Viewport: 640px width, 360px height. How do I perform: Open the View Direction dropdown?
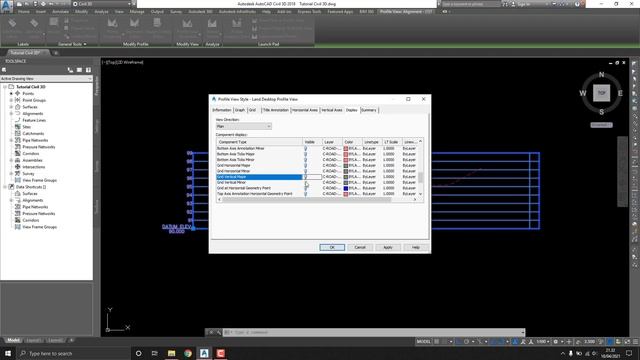[244, 127]
